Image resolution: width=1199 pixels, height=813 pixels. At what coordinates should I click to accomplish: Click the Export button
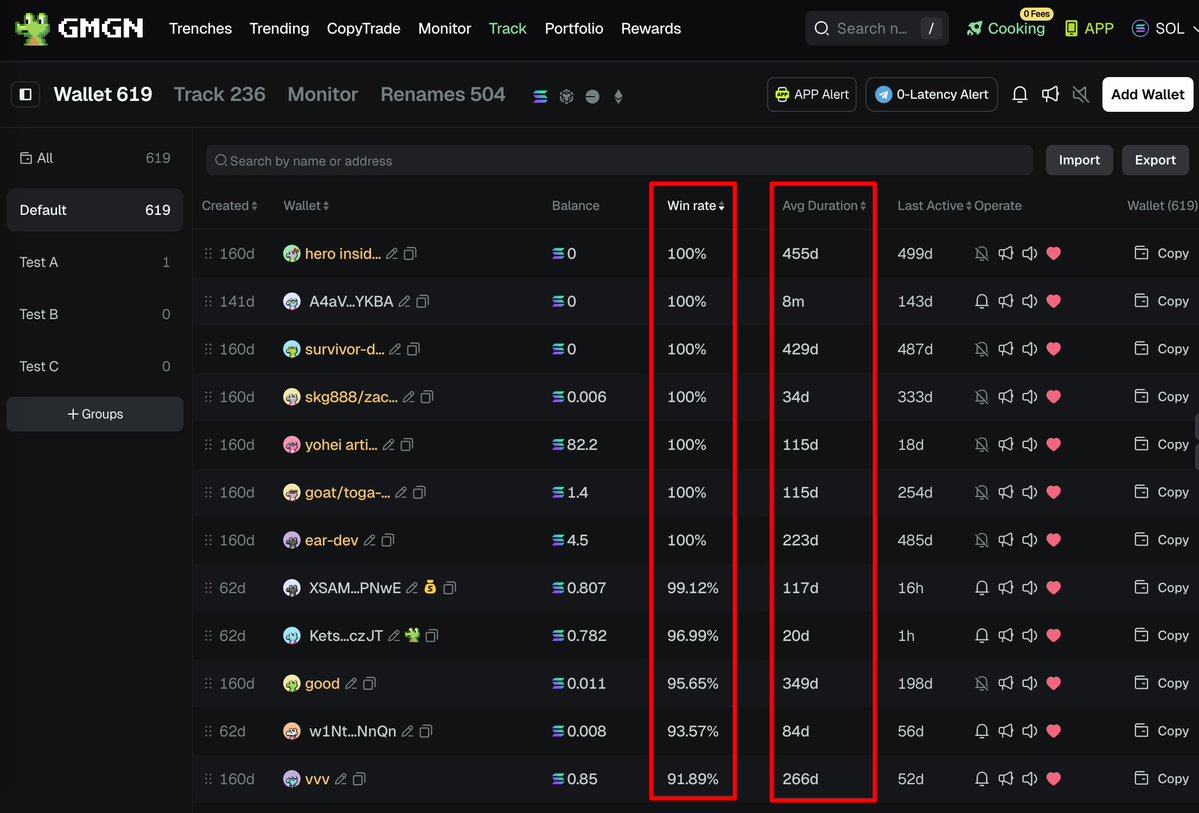pos(1155,160)
